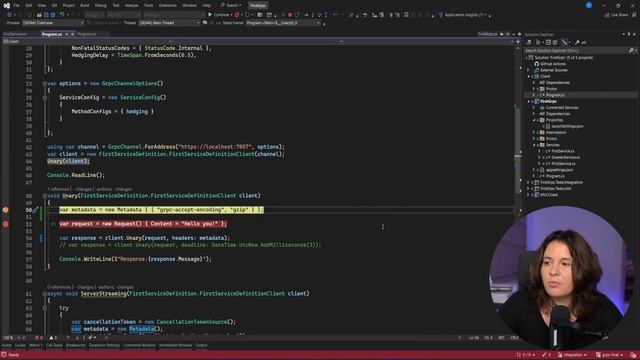Open the Process dropdown
The width and height of the screenshot is (640, 360).
point(53,23)
